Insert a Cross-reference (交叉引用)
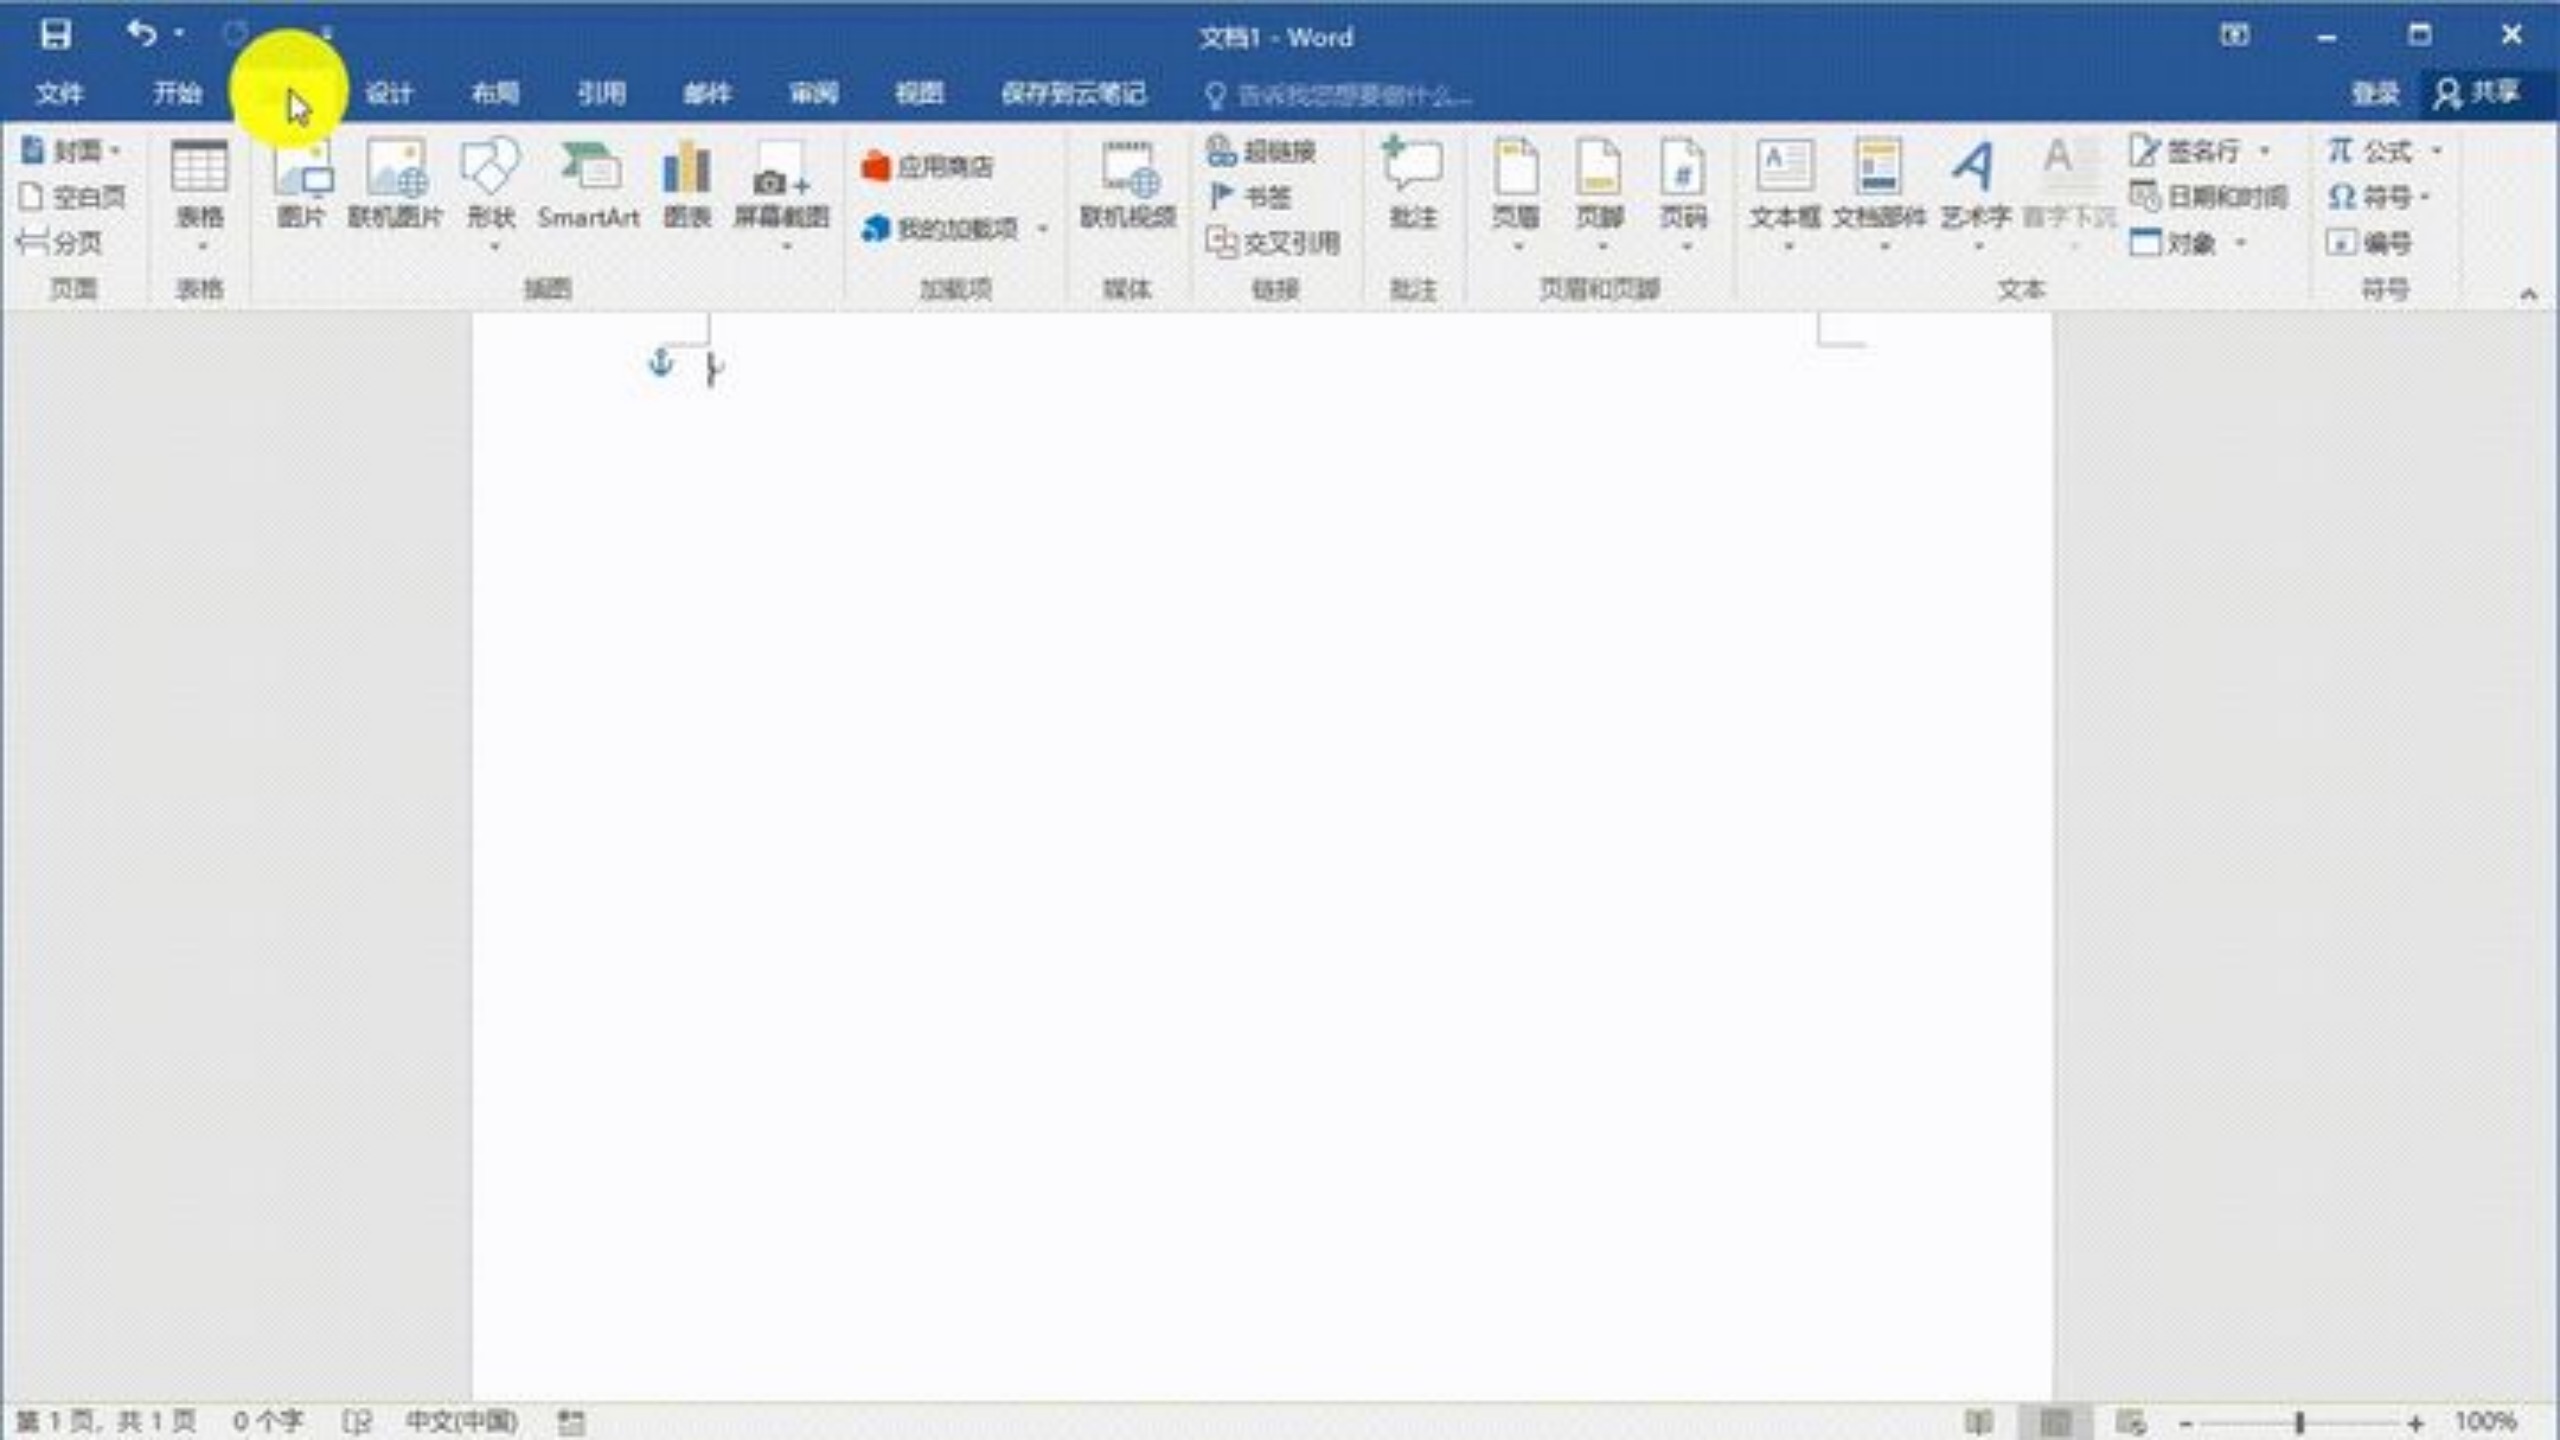 [1272, 242]
